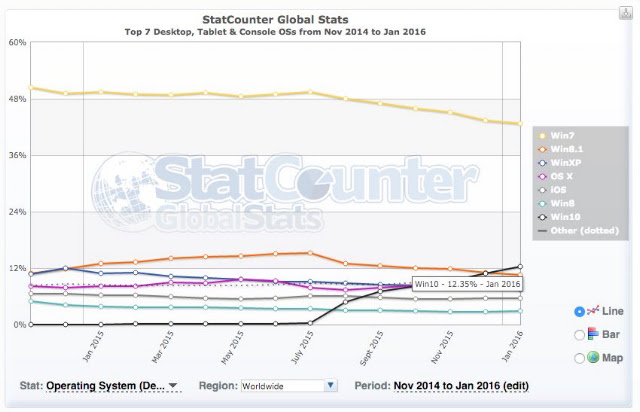Click the Bar chart icon
The width and height of the screenshot is (640, 412).
coord(593,334)
